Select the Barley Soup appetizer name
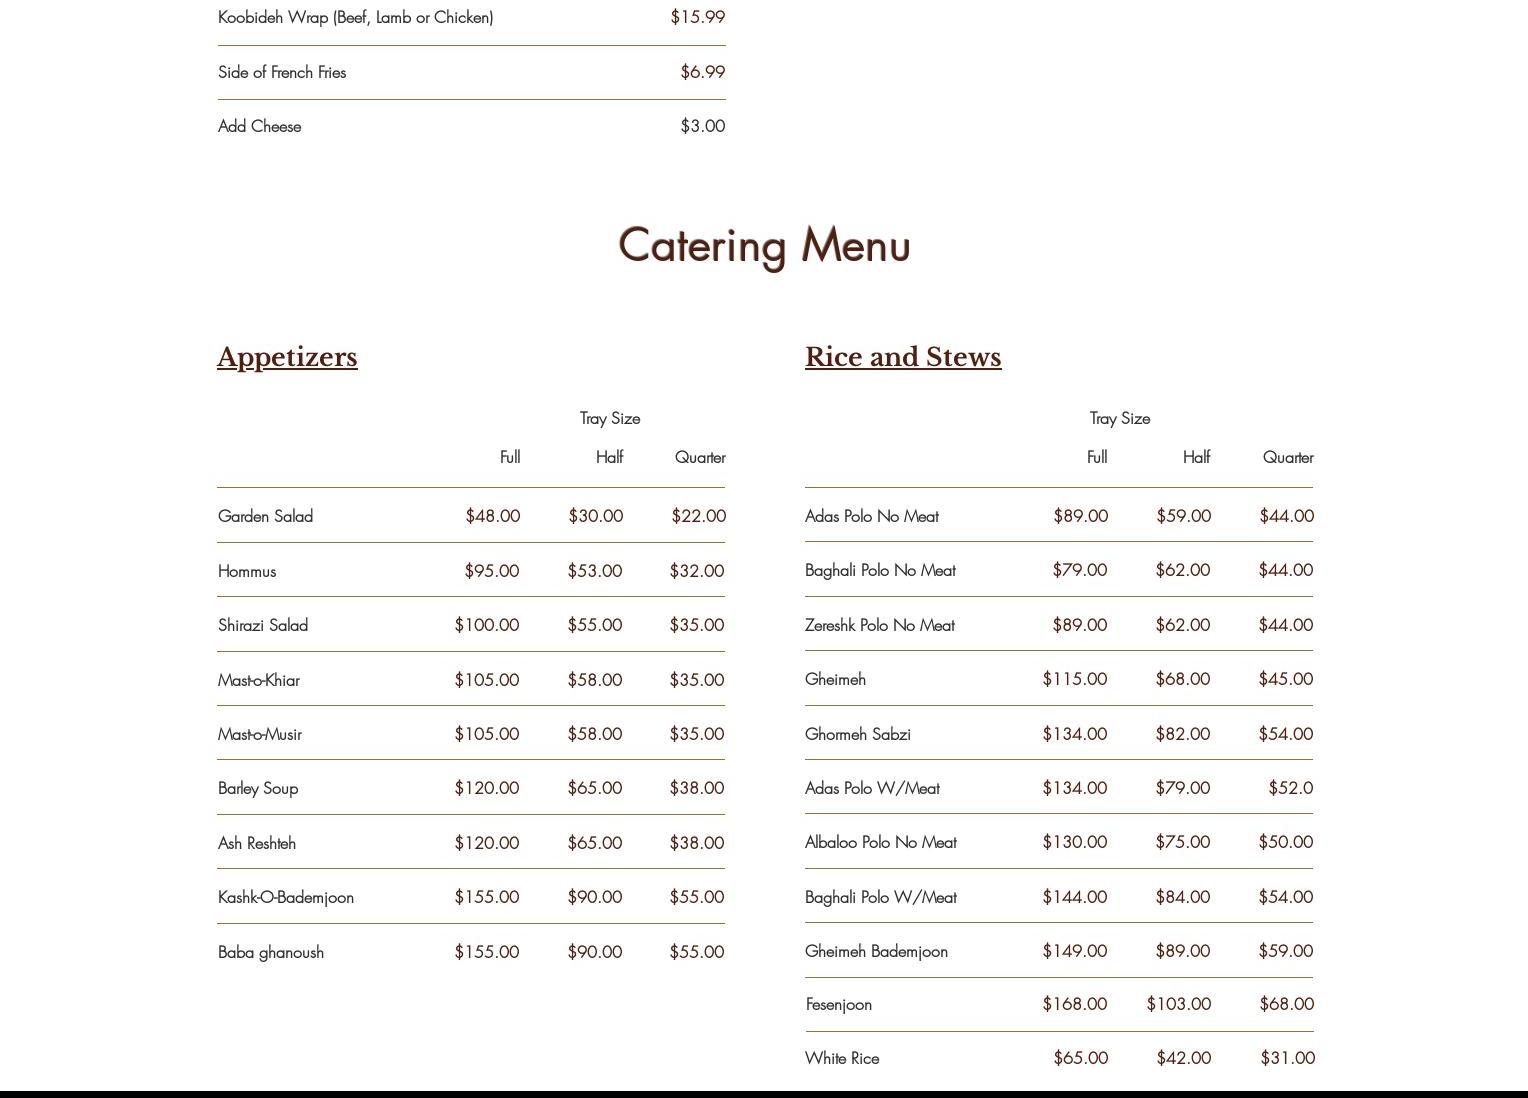Screen dimensions: 1528x1098 coord(258,788)
